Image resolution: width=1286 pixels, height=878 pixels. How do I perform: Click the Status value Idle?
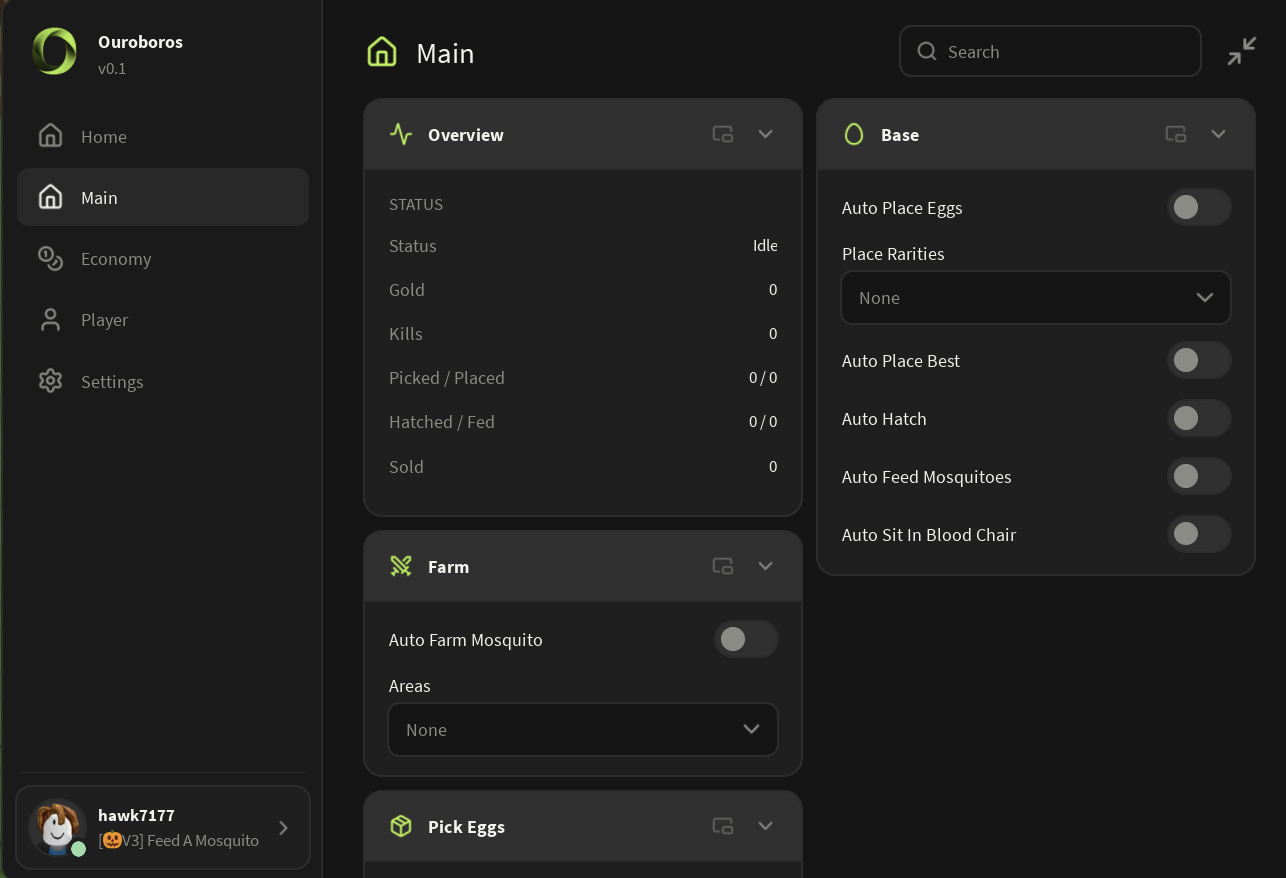pyautogui.click(x=765, y=246)
